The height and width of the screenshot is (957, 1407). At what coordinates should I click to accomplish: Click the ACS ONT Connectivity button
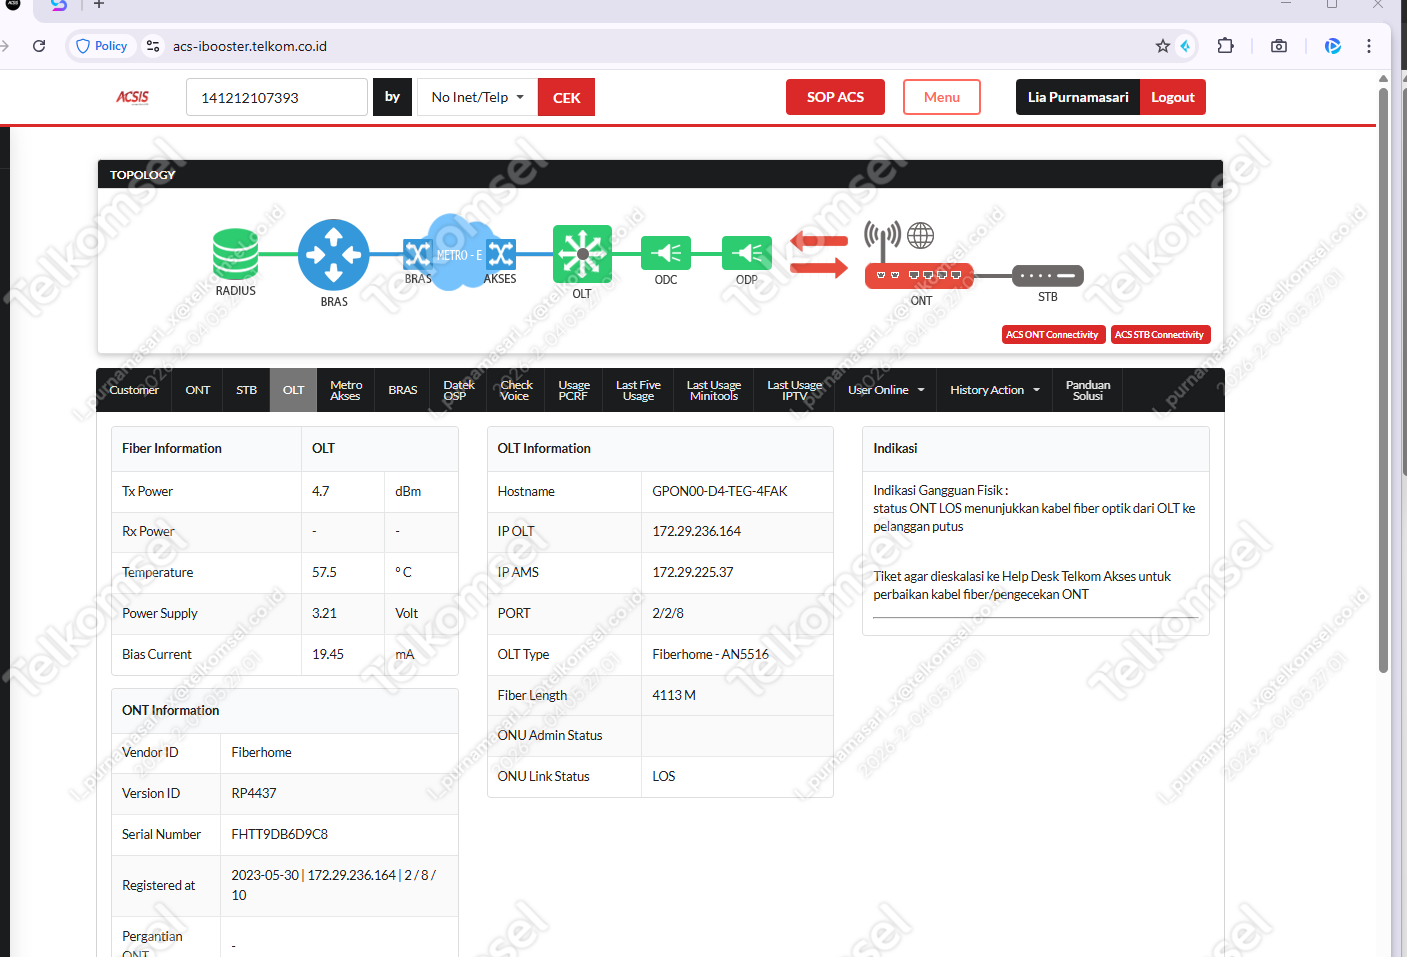point(1052,335)
